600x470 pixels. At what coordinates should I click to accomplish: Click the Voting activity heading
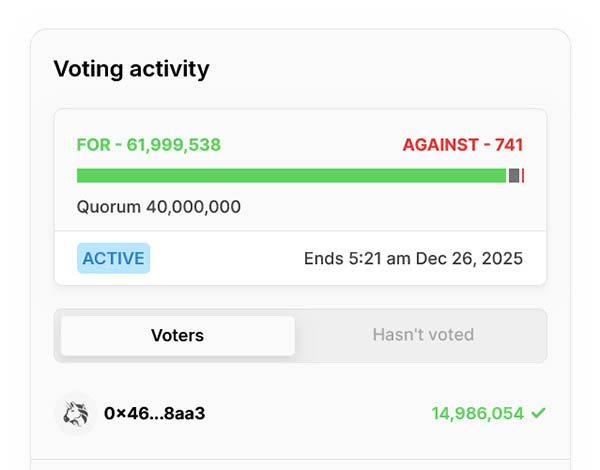(x=131, y=69)
